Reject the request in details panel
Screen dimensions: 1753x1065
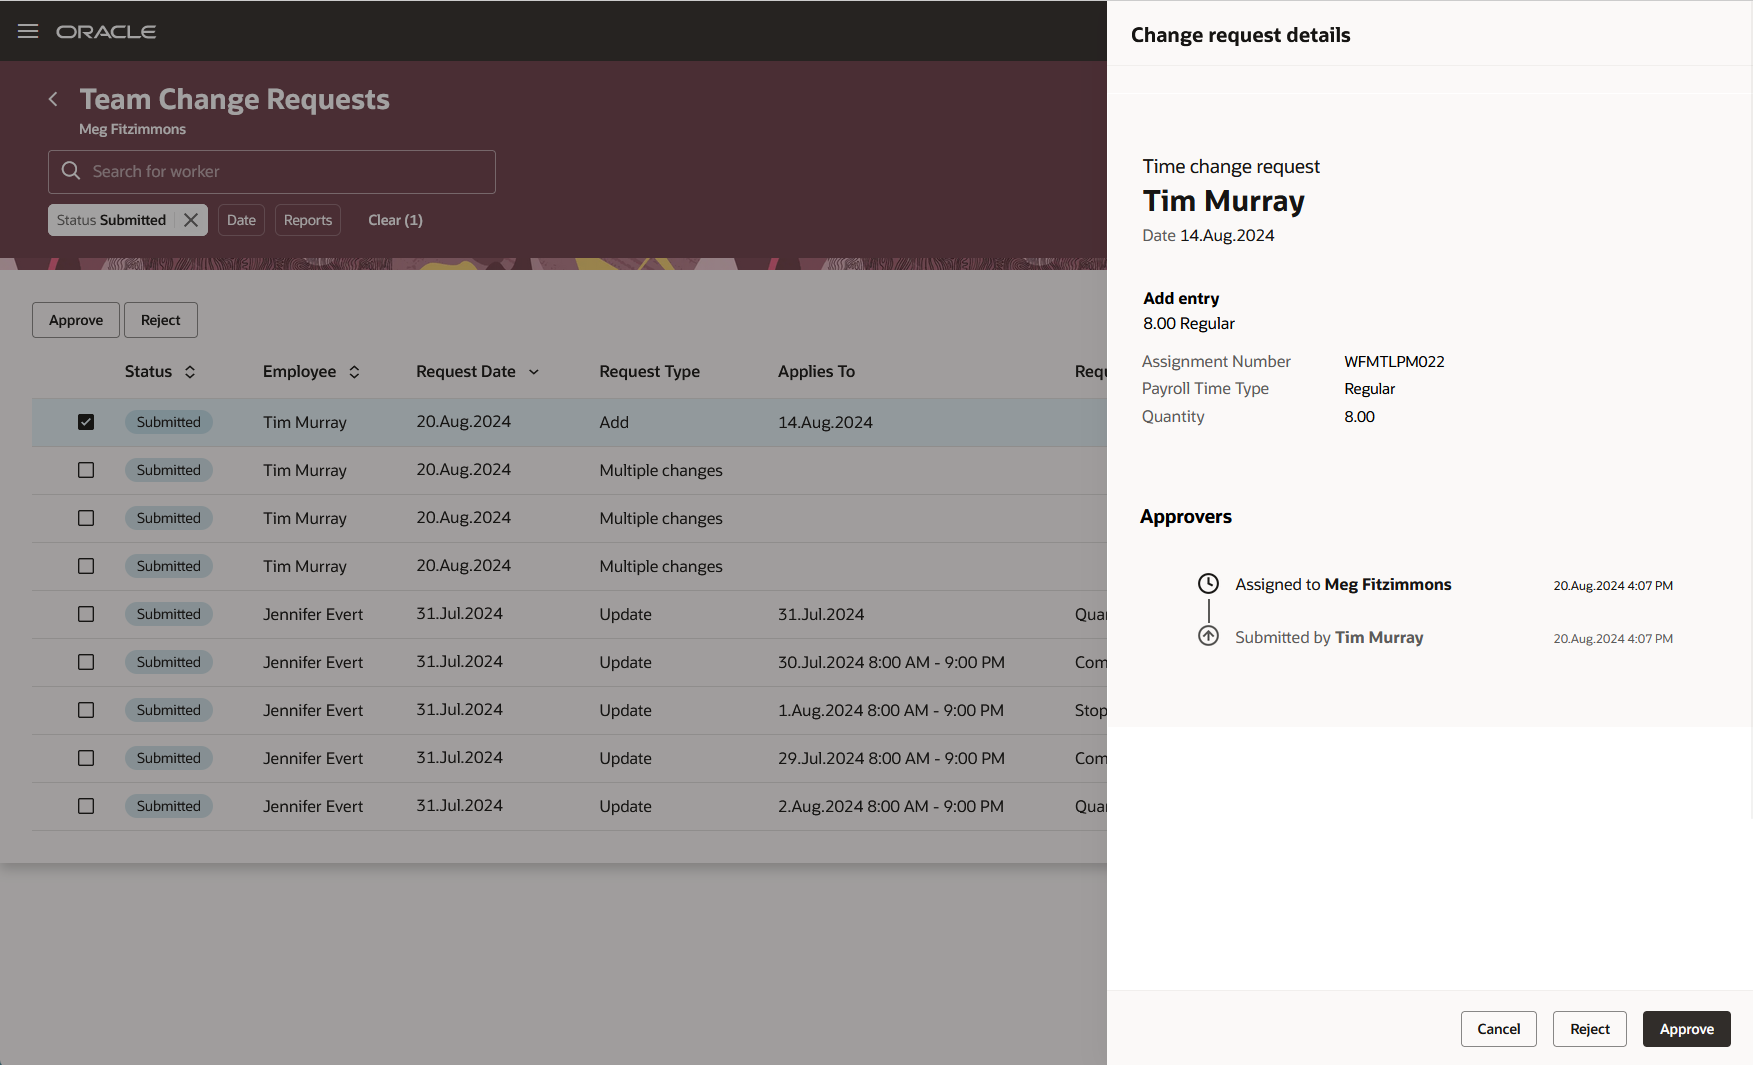point(1590,1029)
